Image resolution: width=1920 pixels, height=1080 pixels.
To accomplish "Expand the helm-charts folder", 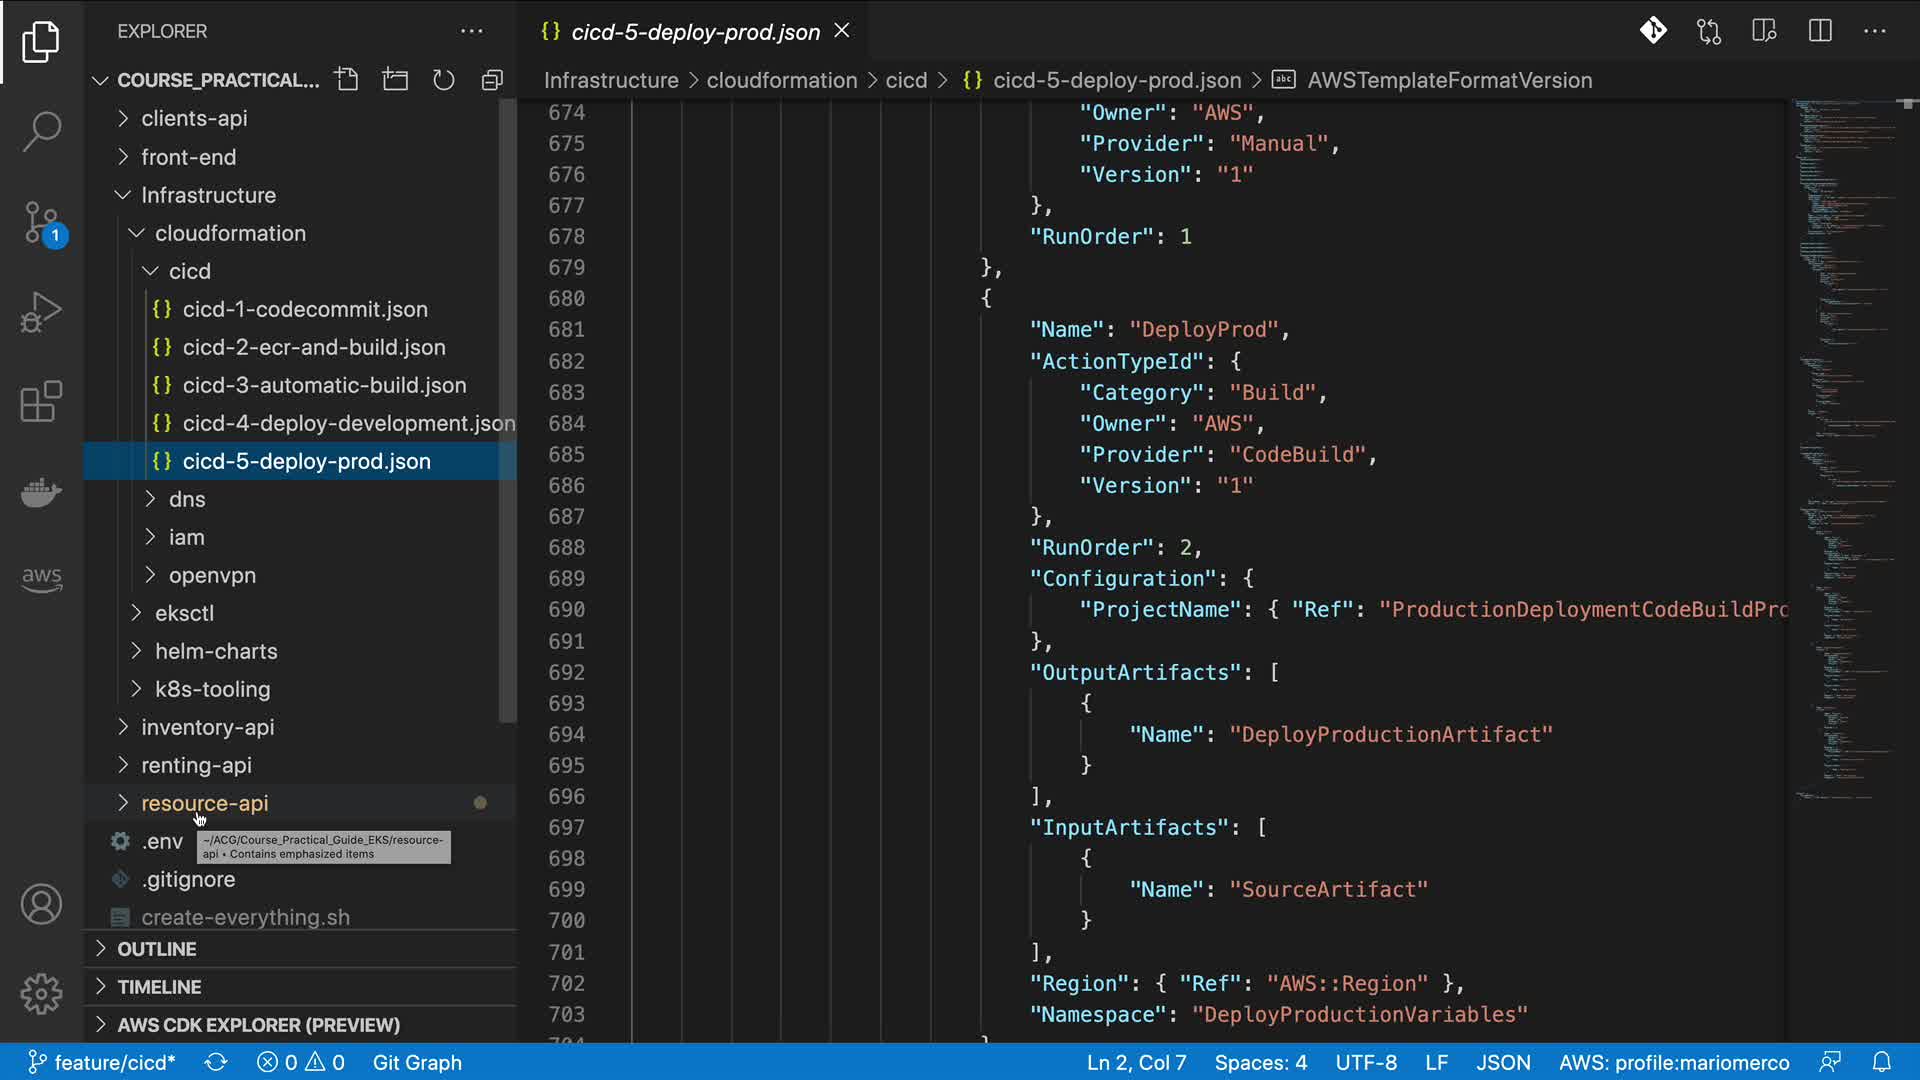I will tap(216, 651).
